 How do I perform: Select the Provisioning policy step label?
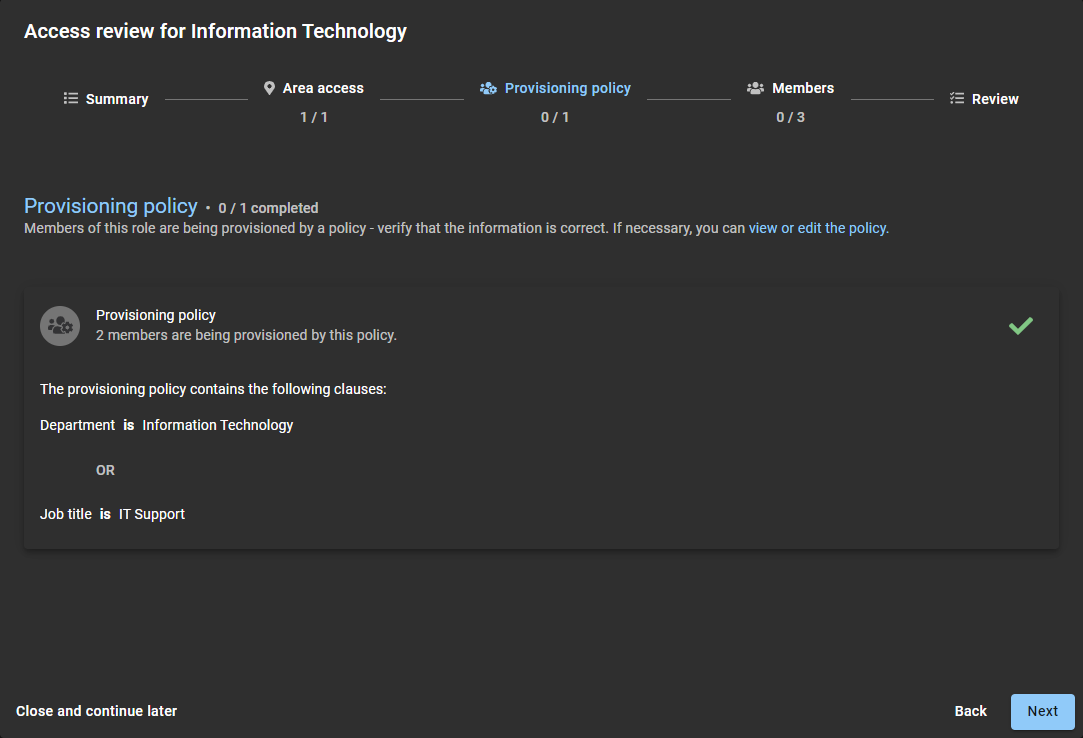click(567, 88)
